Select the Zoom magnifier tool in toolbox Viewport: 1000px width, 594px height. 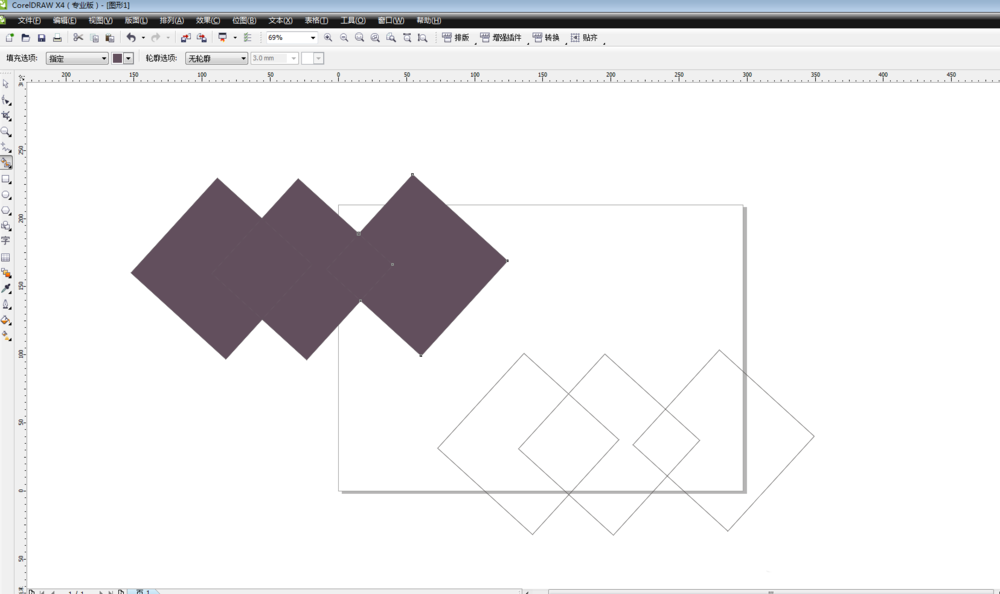pos(6,131)
